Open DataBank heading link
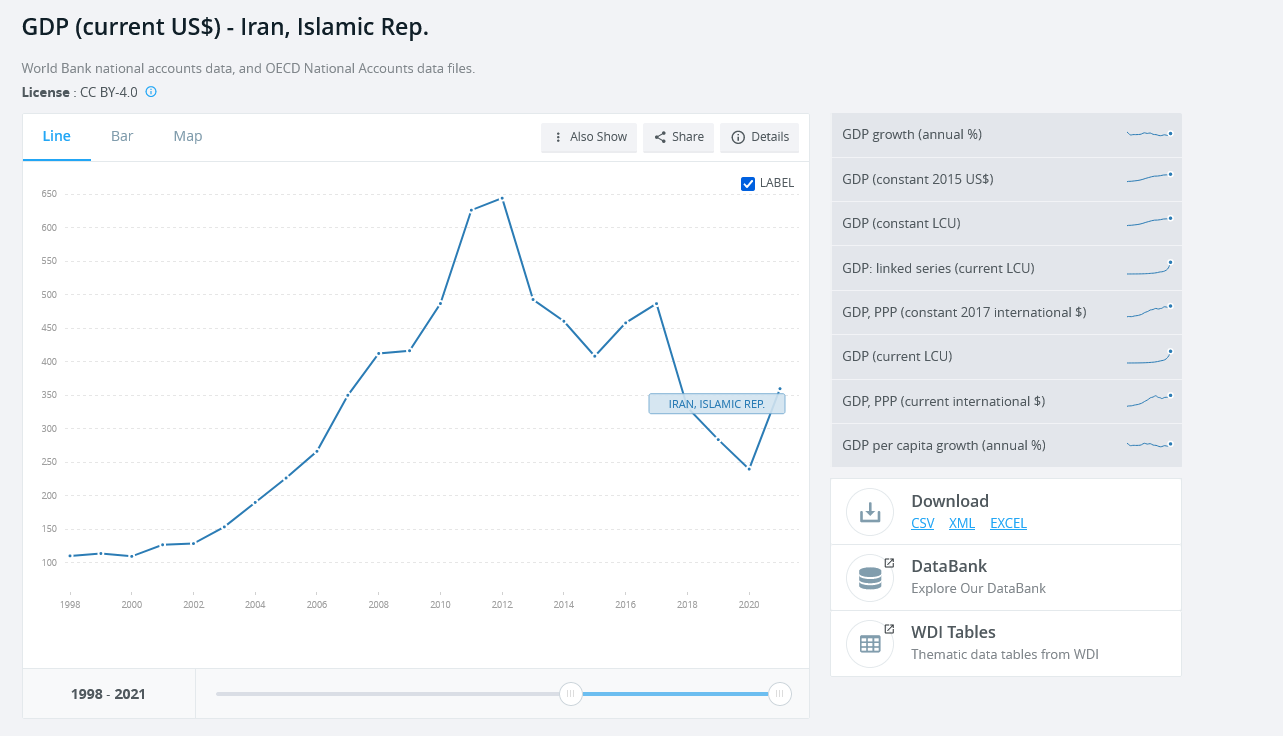 click(949, 566)
